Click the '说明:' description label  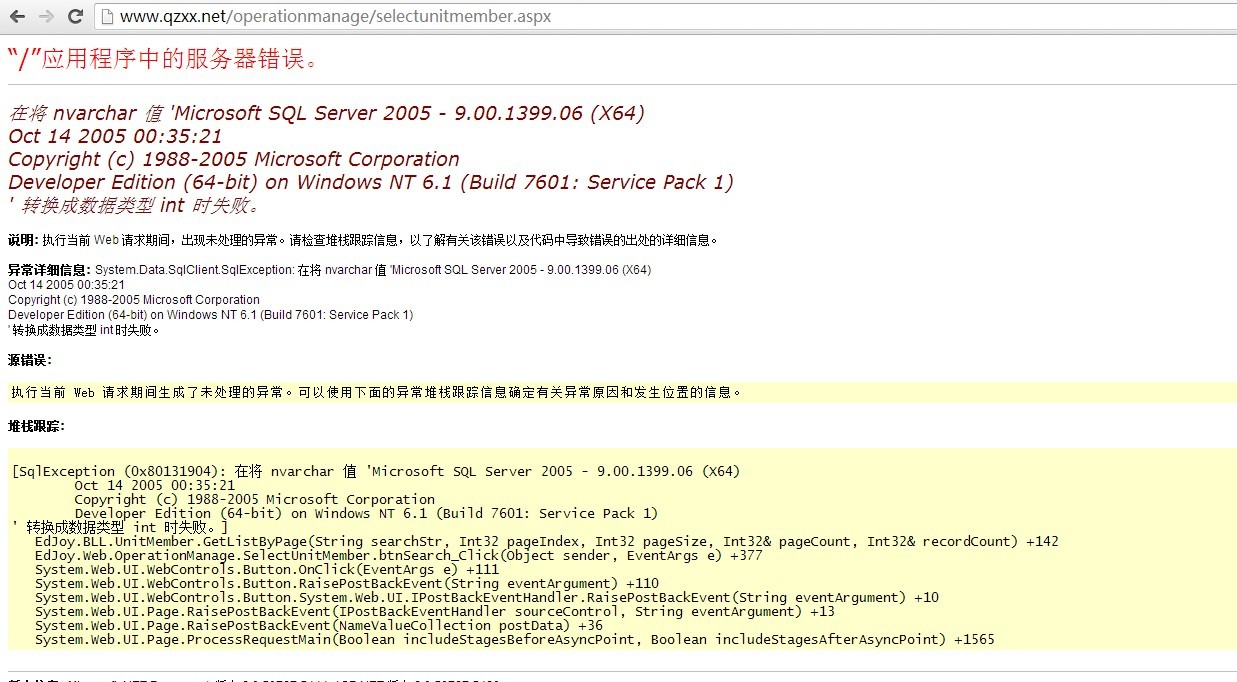click(x=23, y=240)
